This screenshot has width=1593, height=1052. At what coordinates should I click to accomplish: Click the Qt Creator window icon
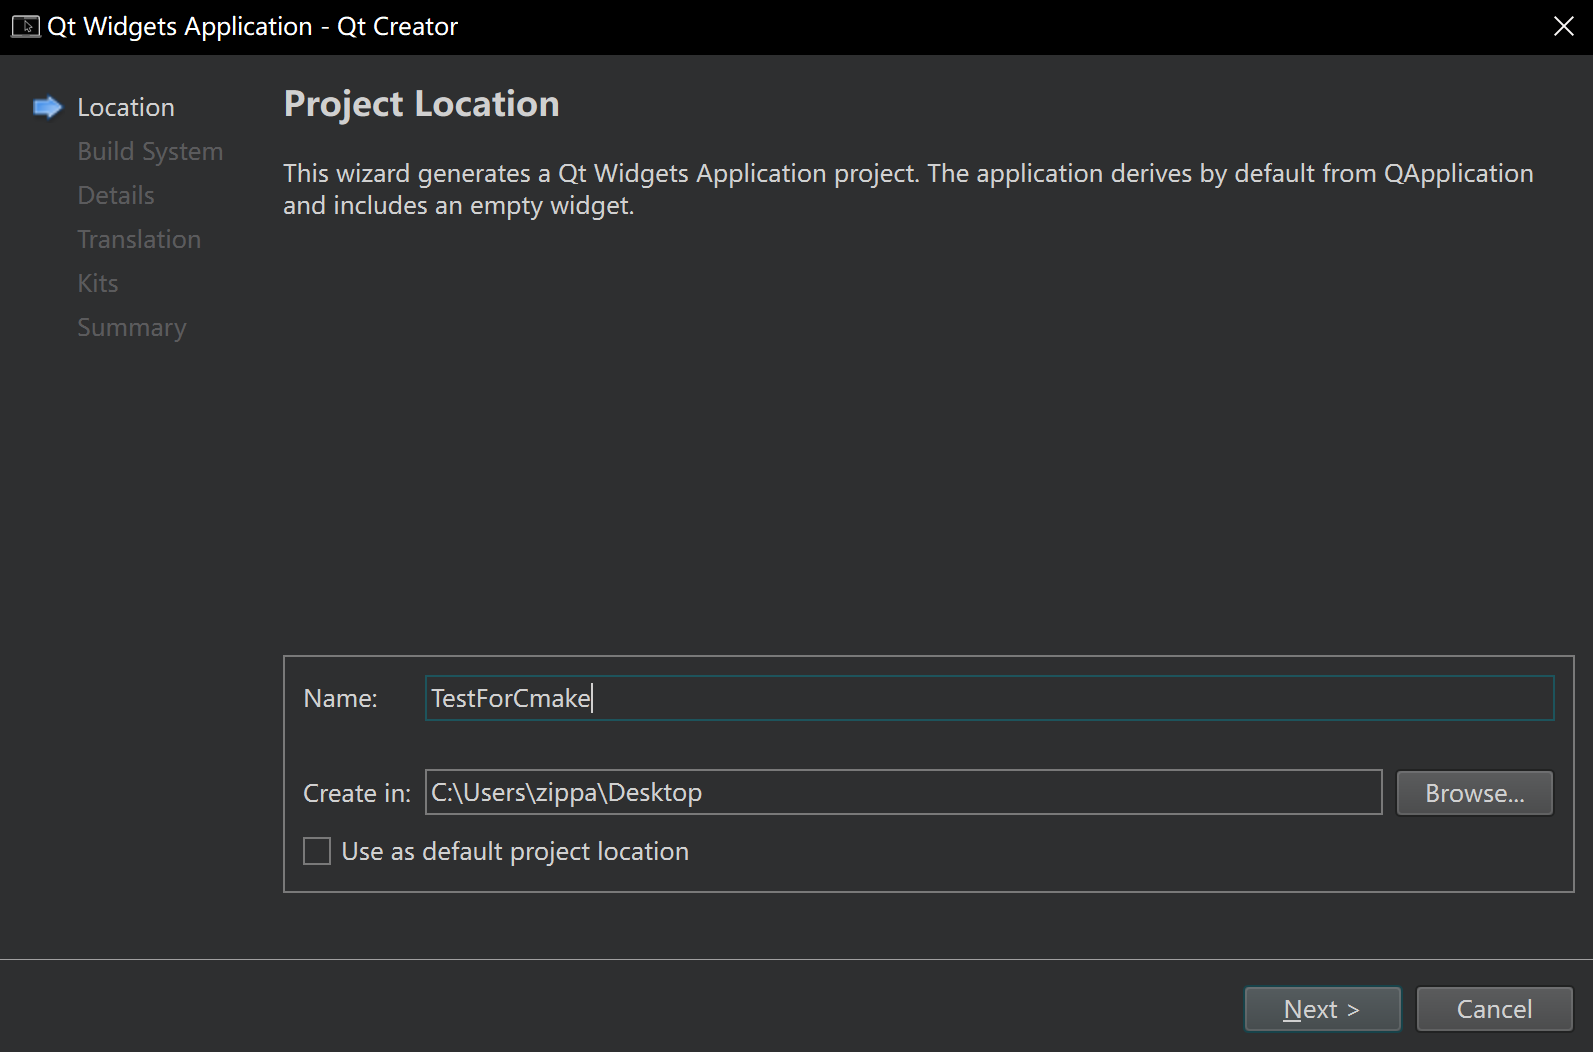(25, 26)
